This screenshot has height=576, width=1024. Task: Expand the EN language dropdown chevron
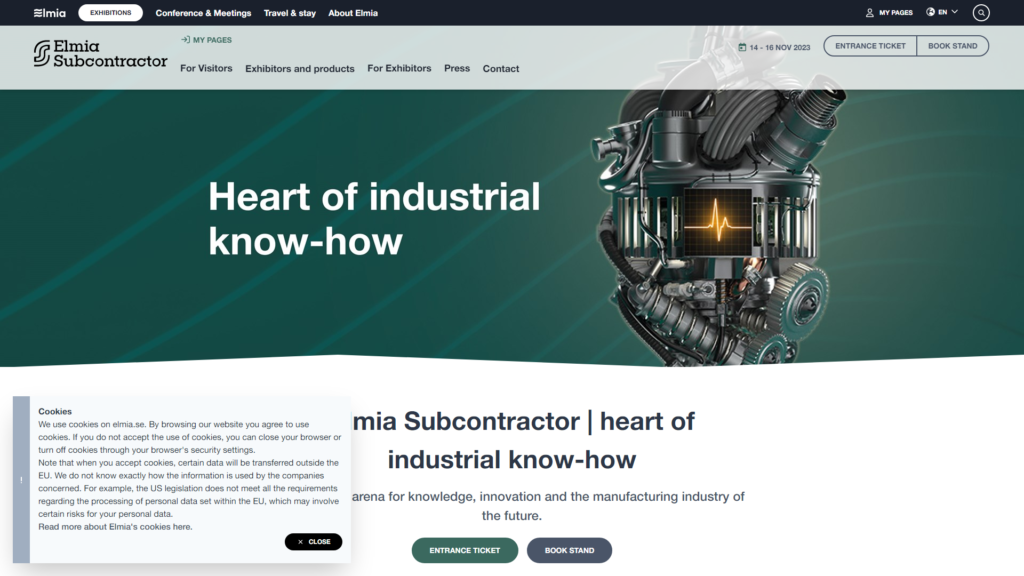coord(955,12)
